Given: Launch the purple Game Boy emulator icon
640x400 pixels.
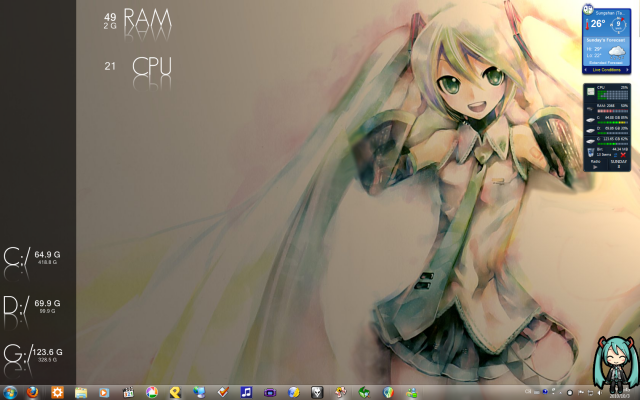Looking at the screenshot, I should [x=270, y=393].
